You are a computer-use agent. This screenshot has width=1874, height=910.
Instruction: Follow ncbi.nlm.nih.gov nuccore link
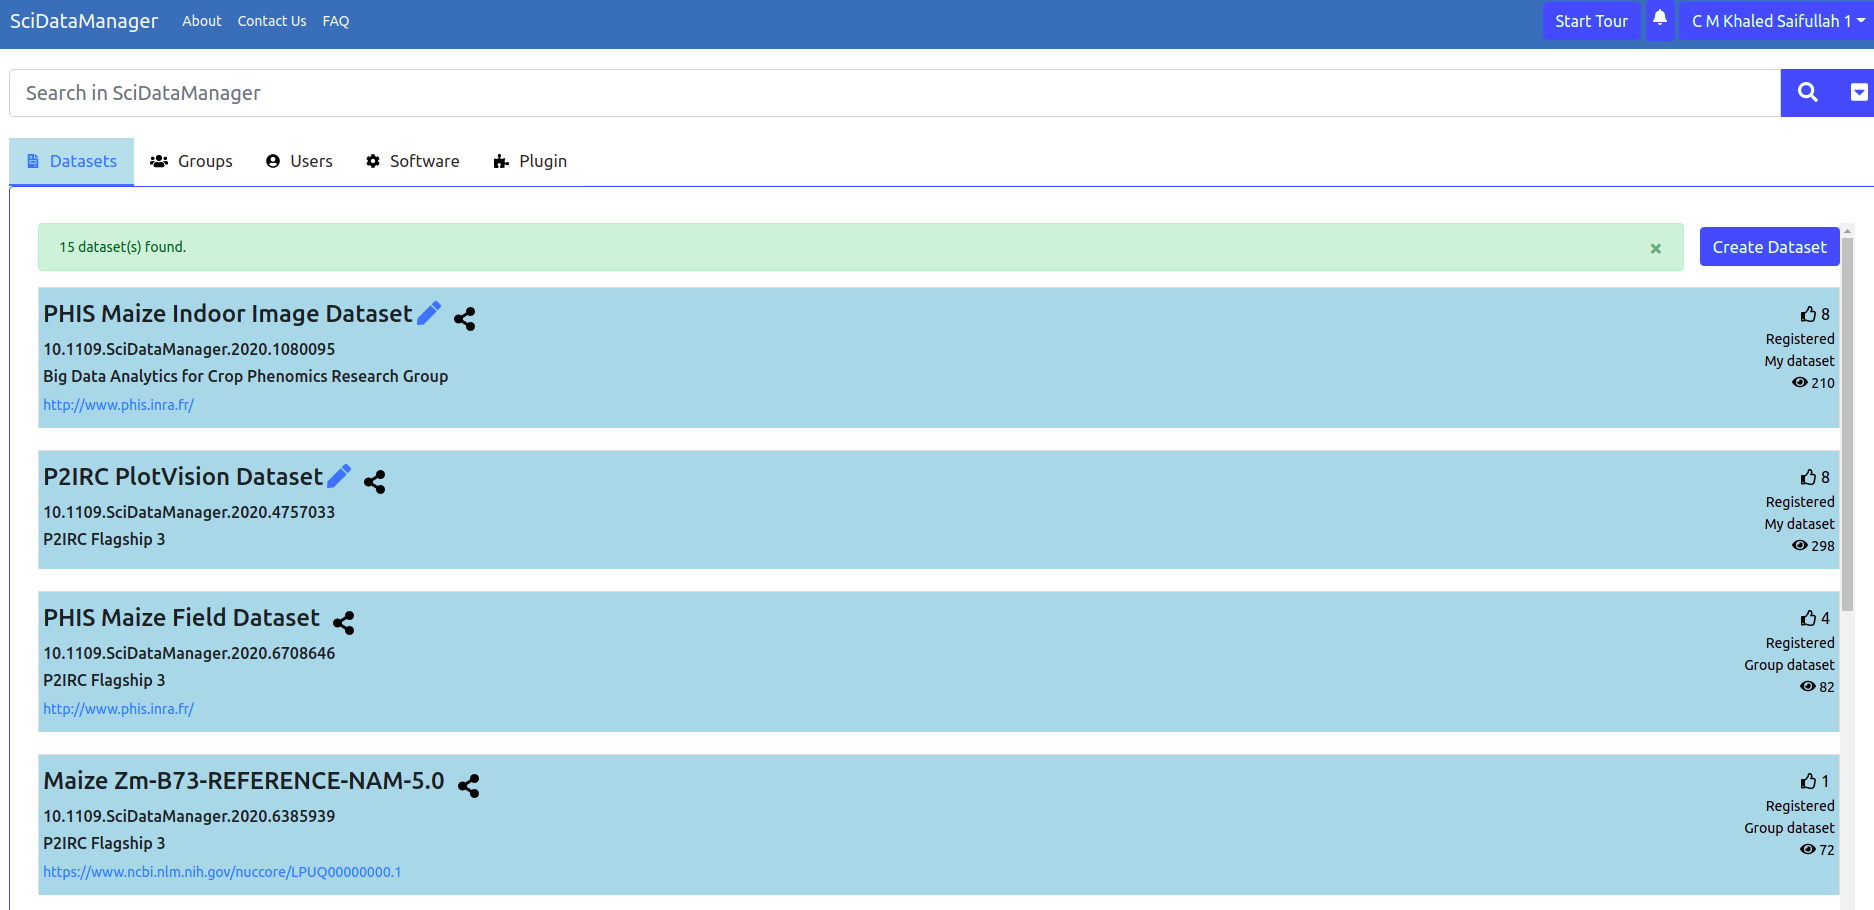tap(222, 872)
